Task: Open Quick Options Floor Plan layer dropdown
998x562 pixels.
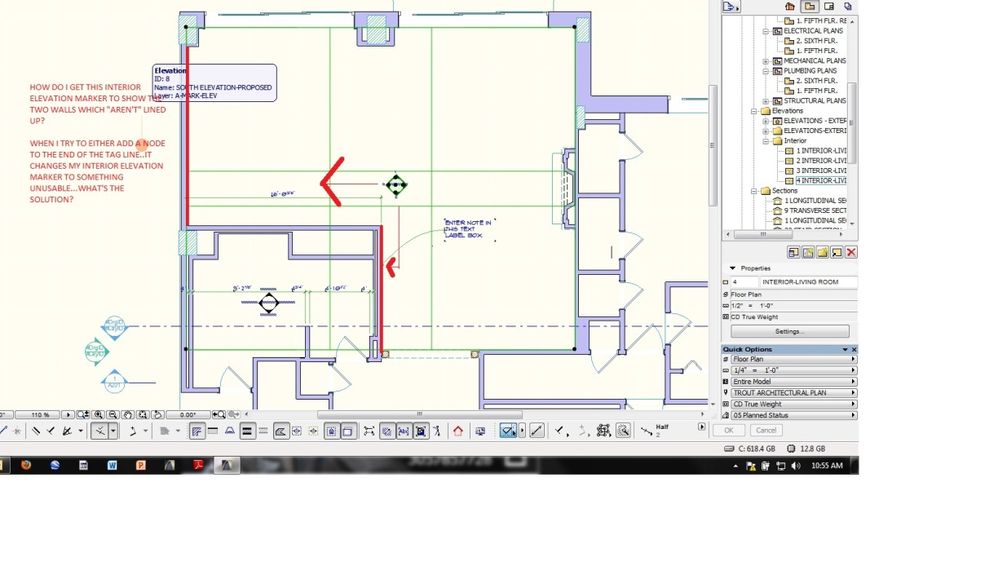Action: [793, 360]
